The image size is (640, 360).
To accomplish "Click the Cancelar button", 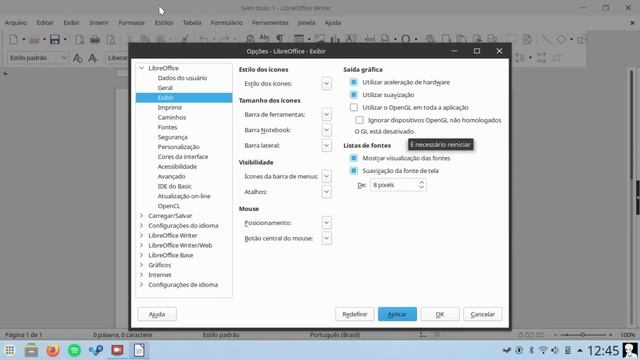I will point(482,314).
